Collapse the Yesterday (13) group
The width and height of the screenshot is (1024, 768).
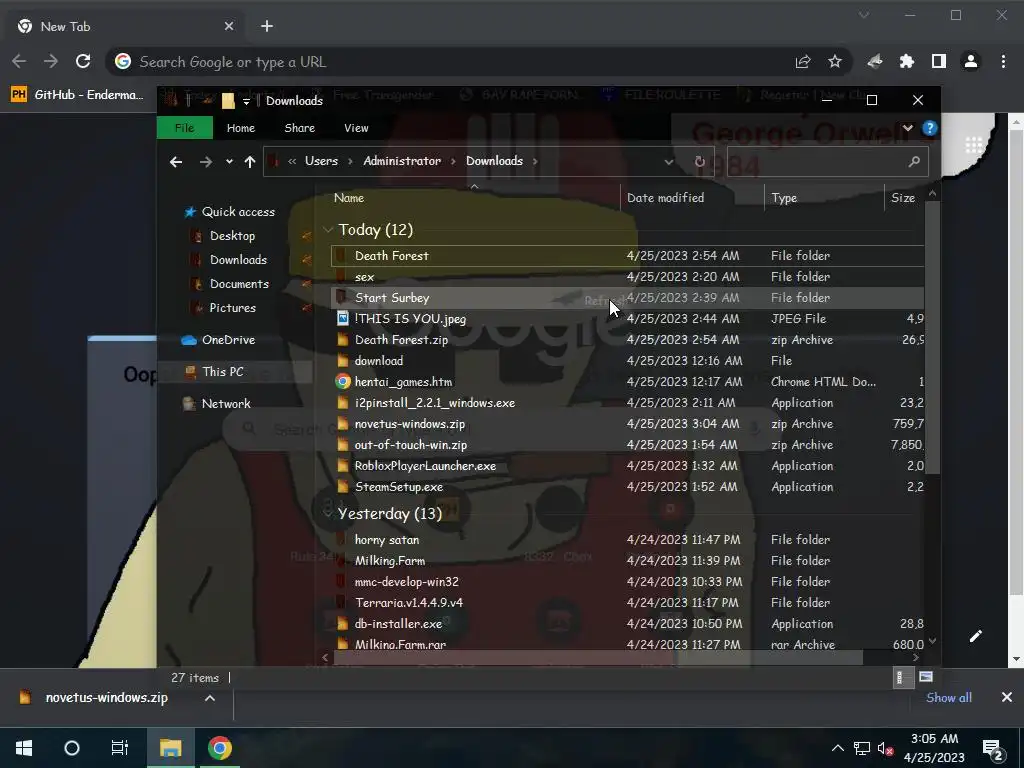(328, 513)
